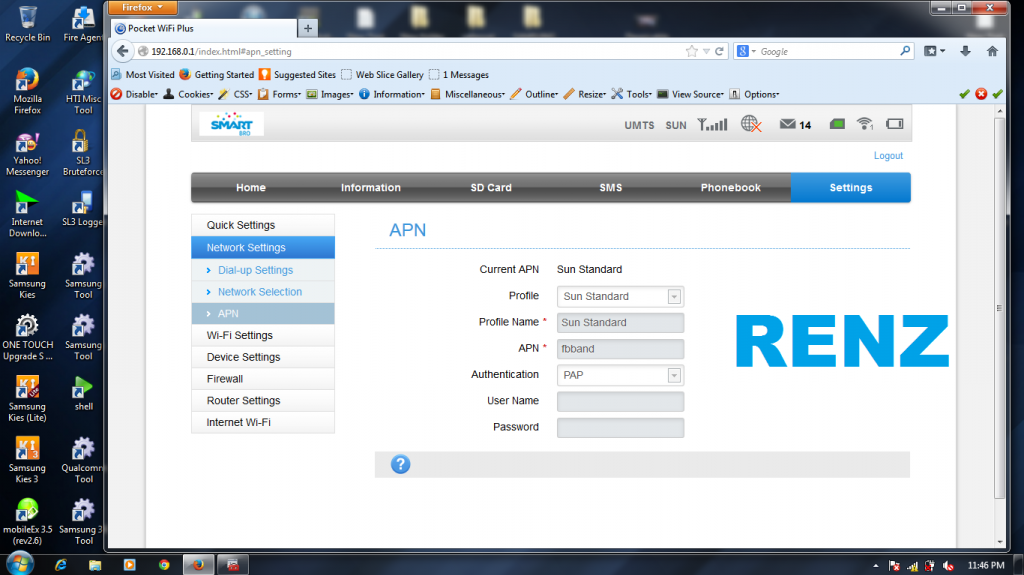Click the APN input field containing fbband

620,349
